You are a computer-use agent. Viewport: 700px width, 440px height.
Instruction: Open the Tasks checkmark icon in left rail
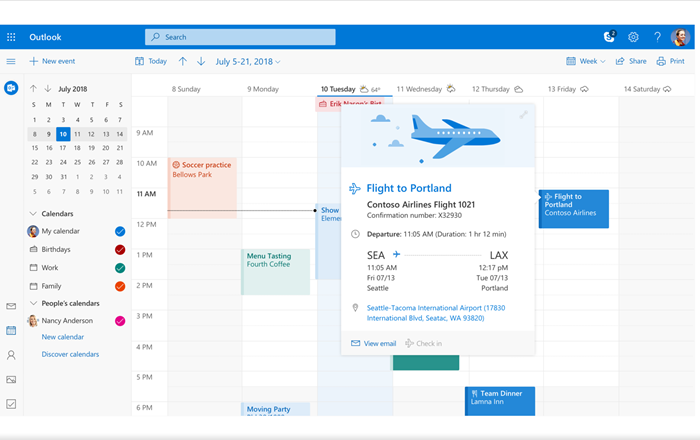(11, 404)
